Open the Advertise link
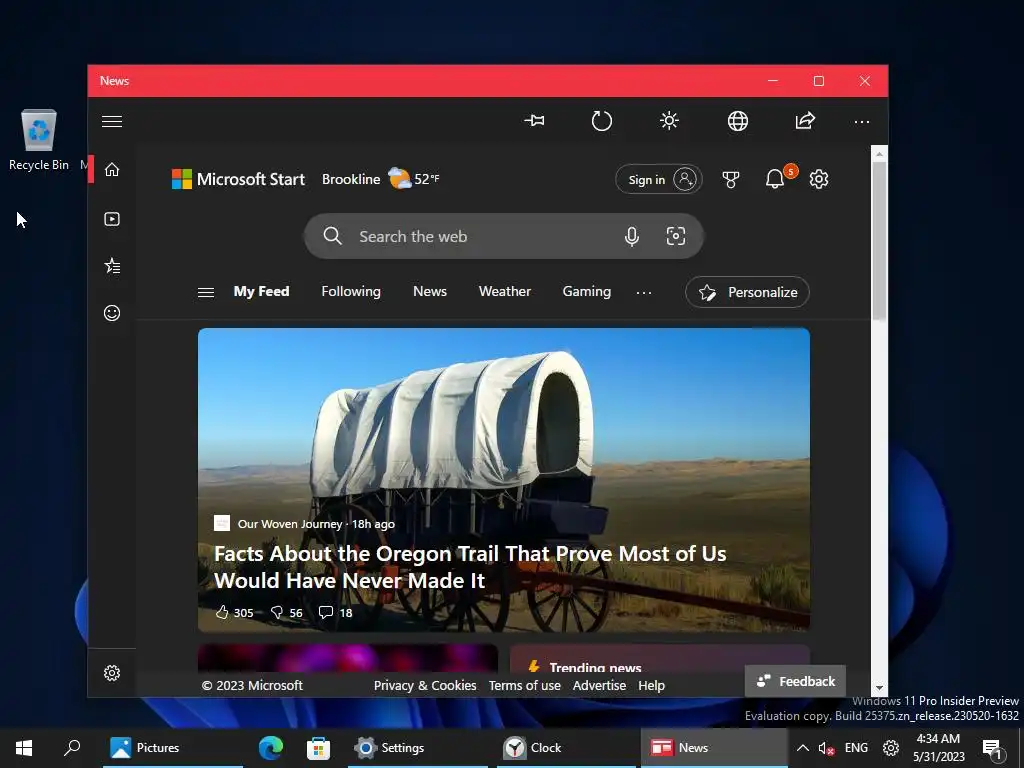The height and width of the screenshot is (768, 1024). click(x=599, y=685)
